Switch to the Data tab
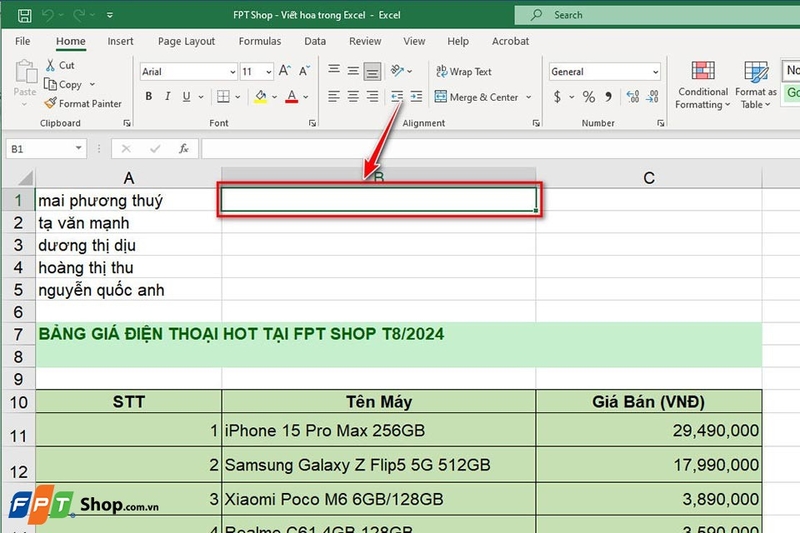 315,41
